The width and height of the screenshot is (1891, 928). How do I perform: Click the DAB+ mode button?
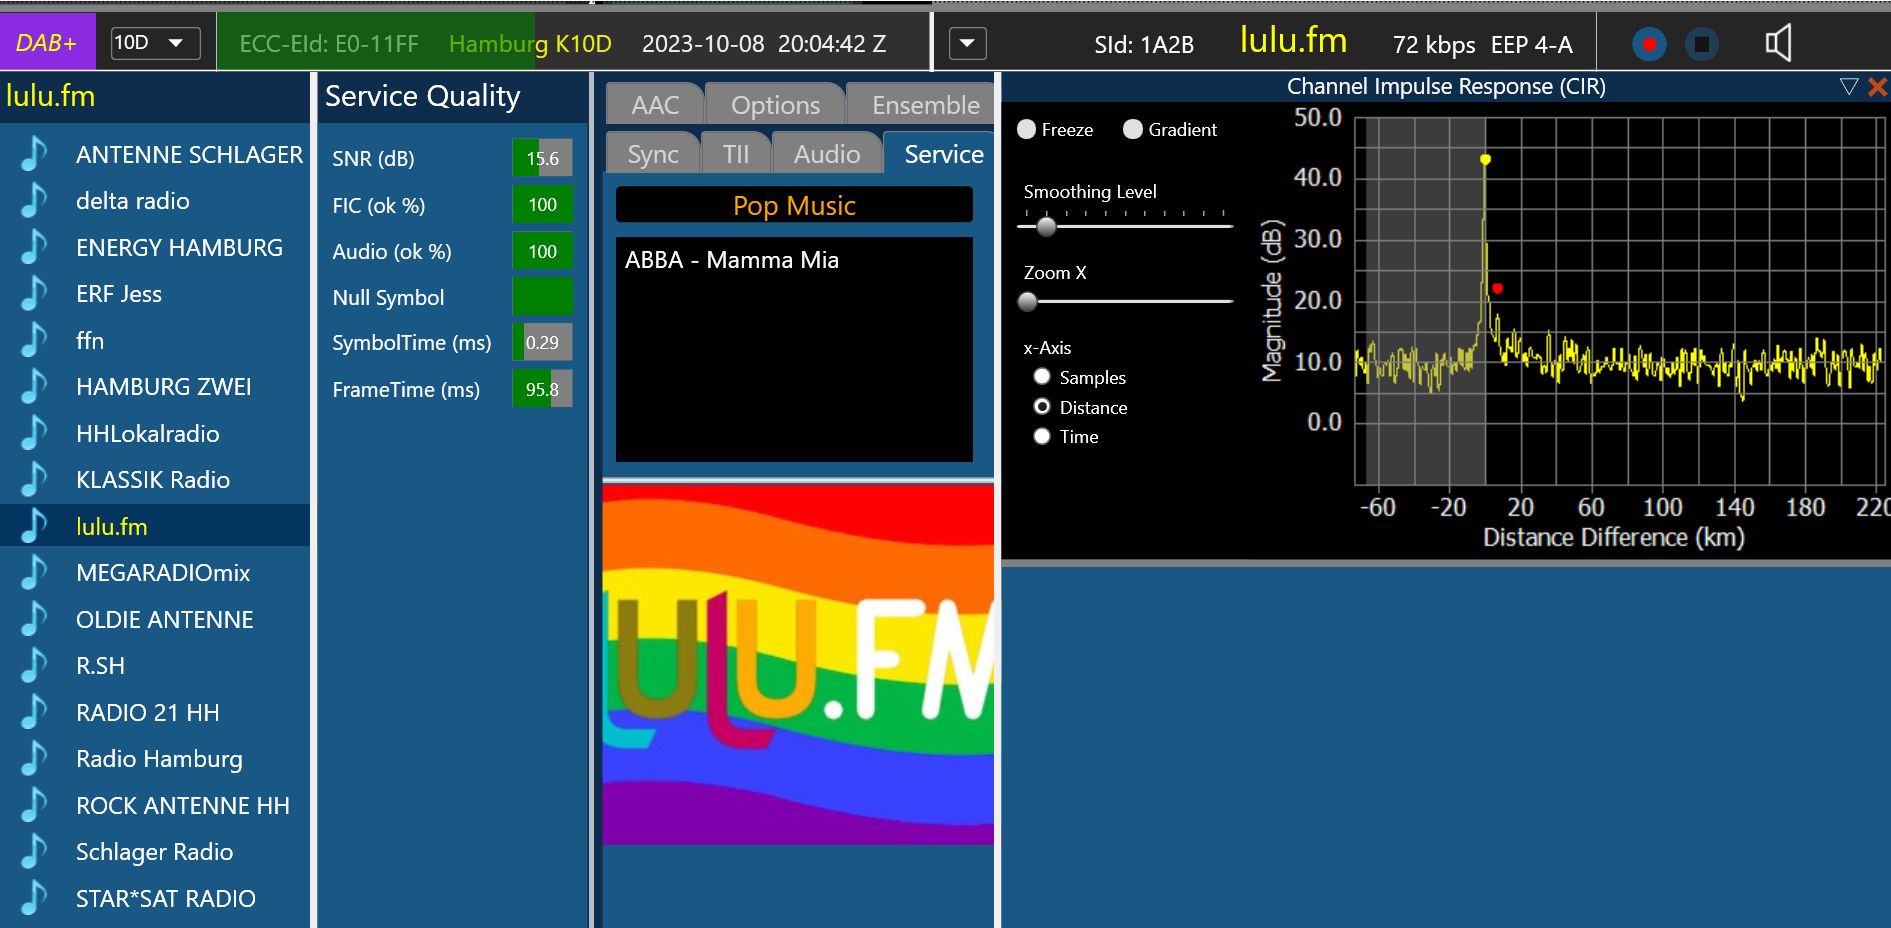[x=47, y=43]
